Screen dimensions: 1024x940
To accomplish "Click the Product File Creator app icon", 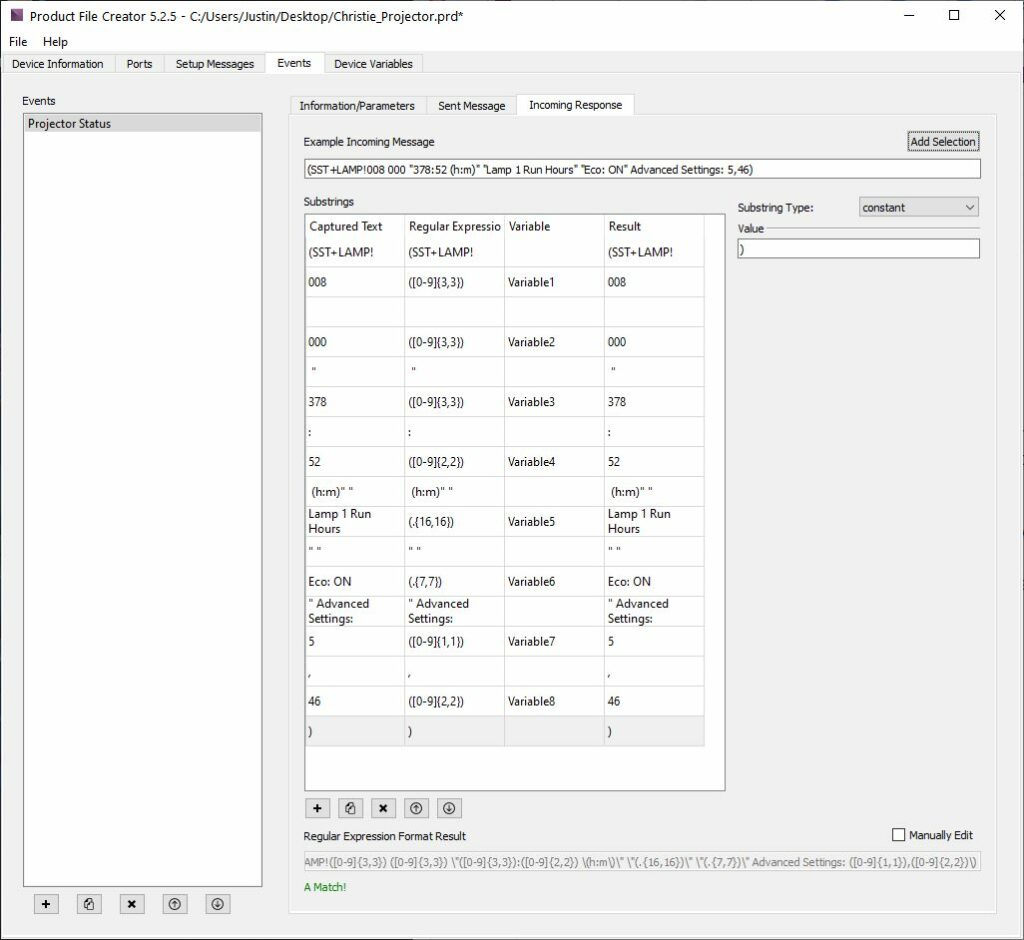I will 16,15.
